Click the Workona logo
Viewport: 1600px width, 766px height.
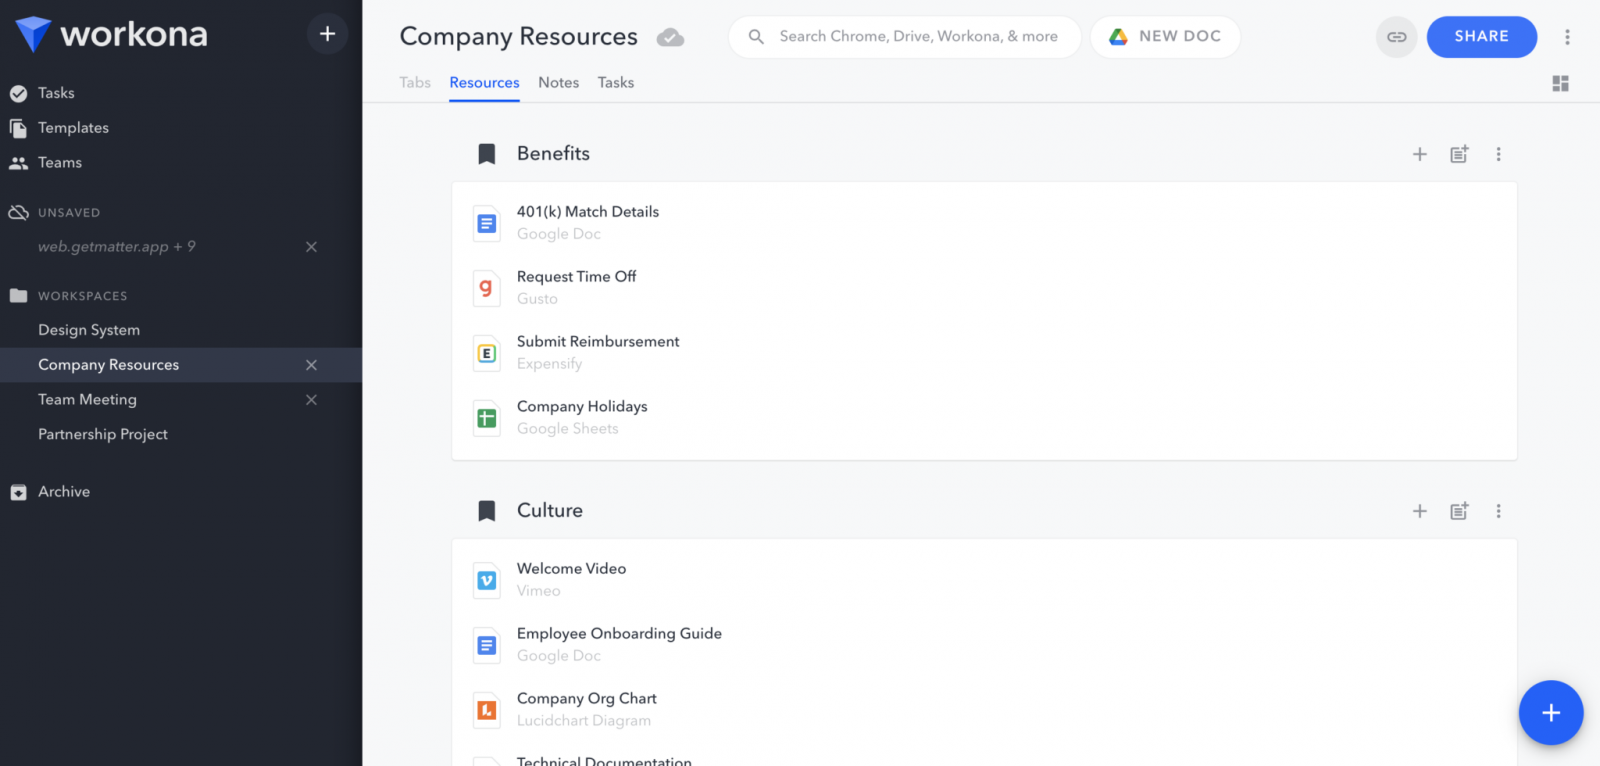coord(111,34)
